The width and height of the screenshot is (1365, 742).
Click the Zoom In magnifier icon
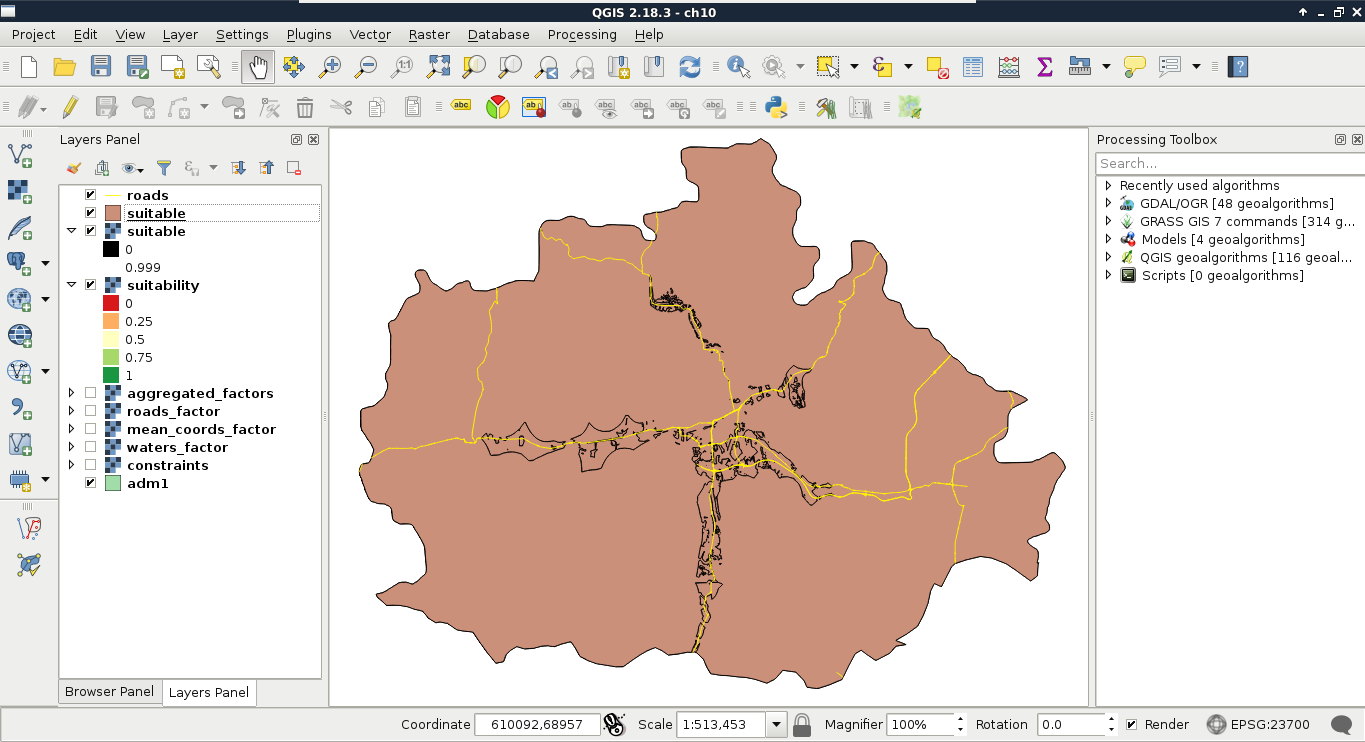(x=330, y=67)
